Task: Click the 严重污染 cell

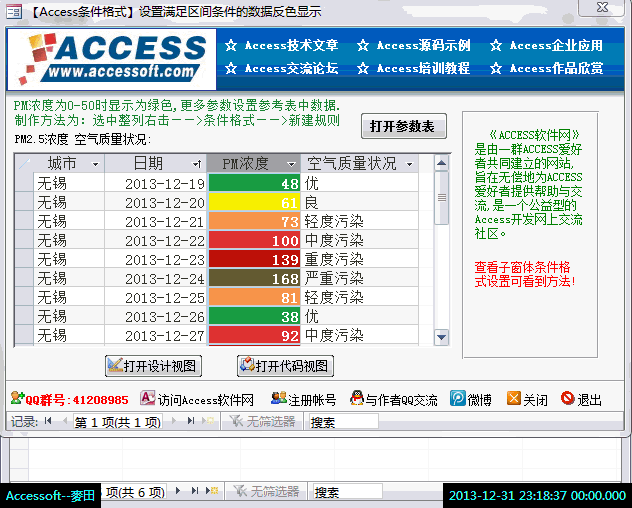Action: pos(360,279)
